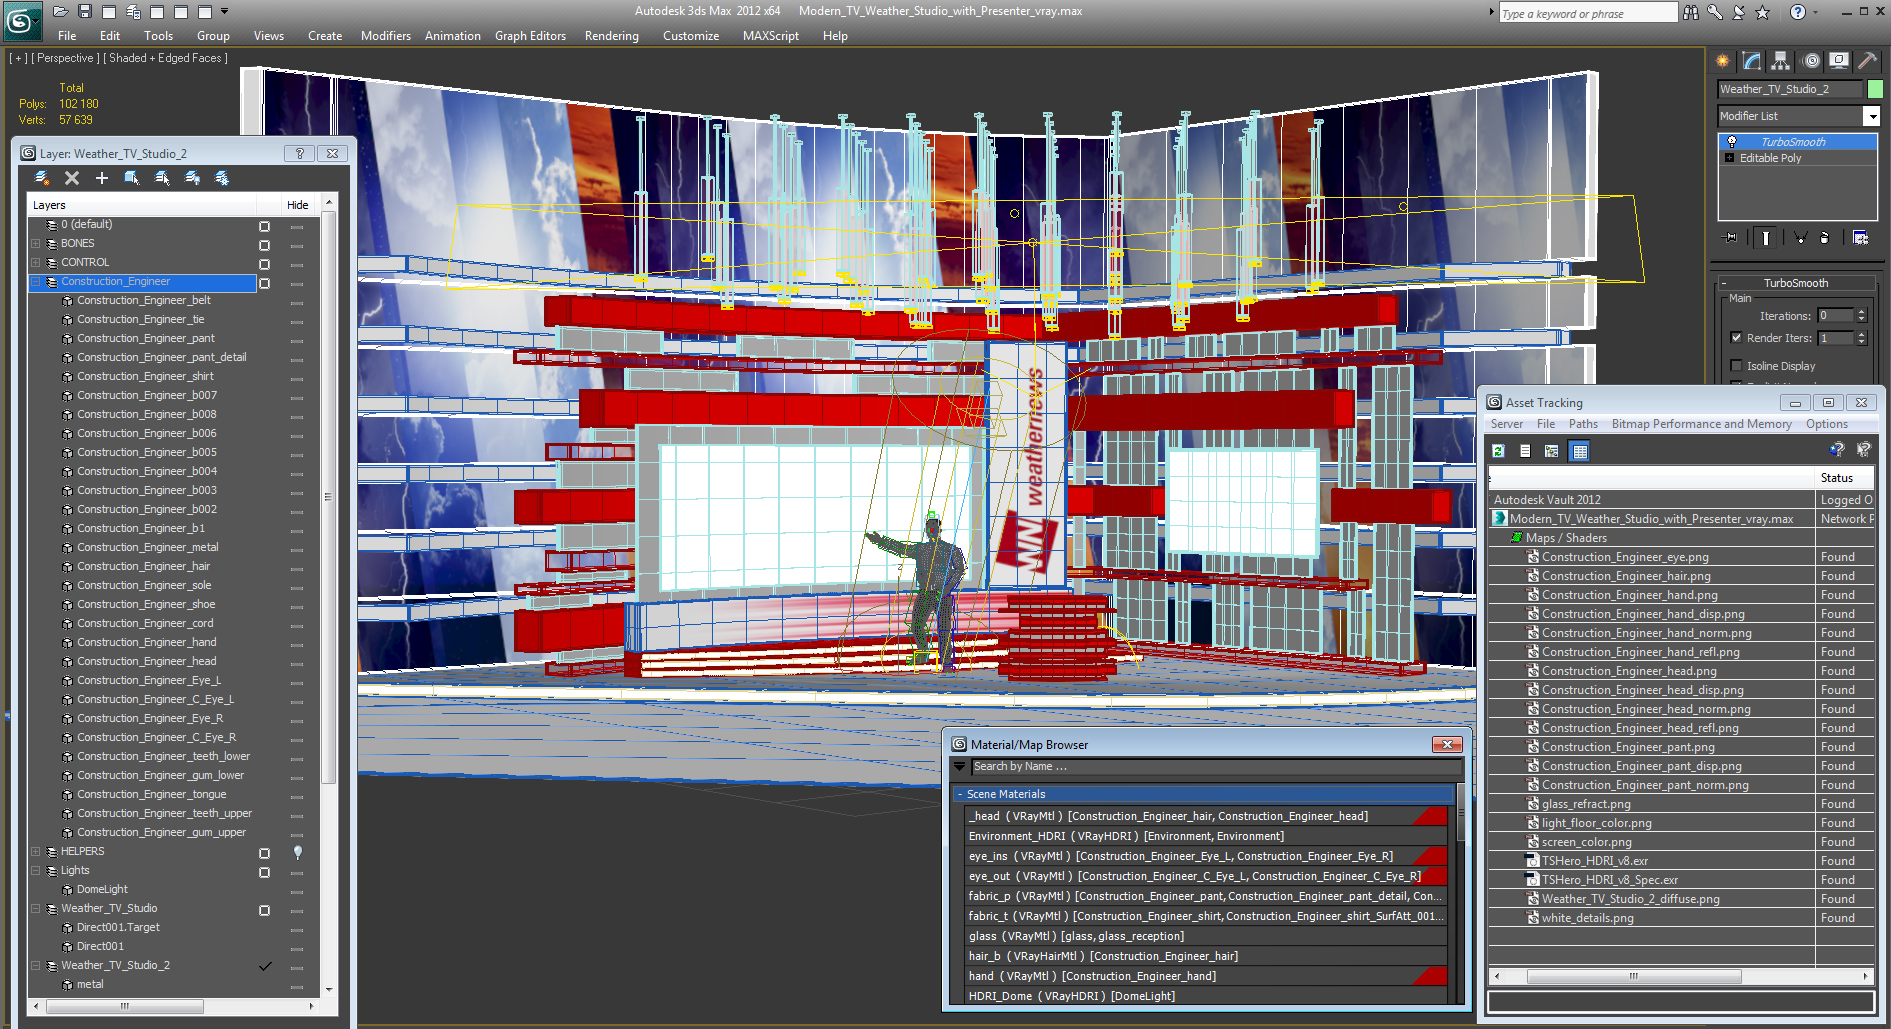The width and height of the screenshot is (1891, 1029).
Task: Click Tree View icon in Asset Tracking
Action: 1552,451
